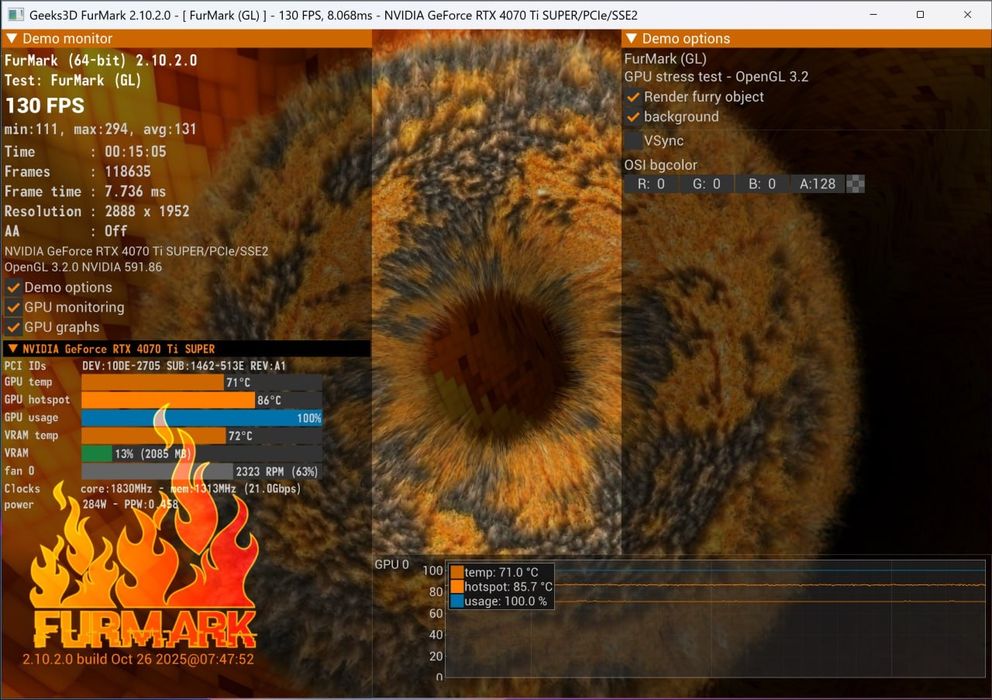Viewport: 992px width, 700px height.
Task: Click the blue usage legend square in graph
Action: (457, 601)
